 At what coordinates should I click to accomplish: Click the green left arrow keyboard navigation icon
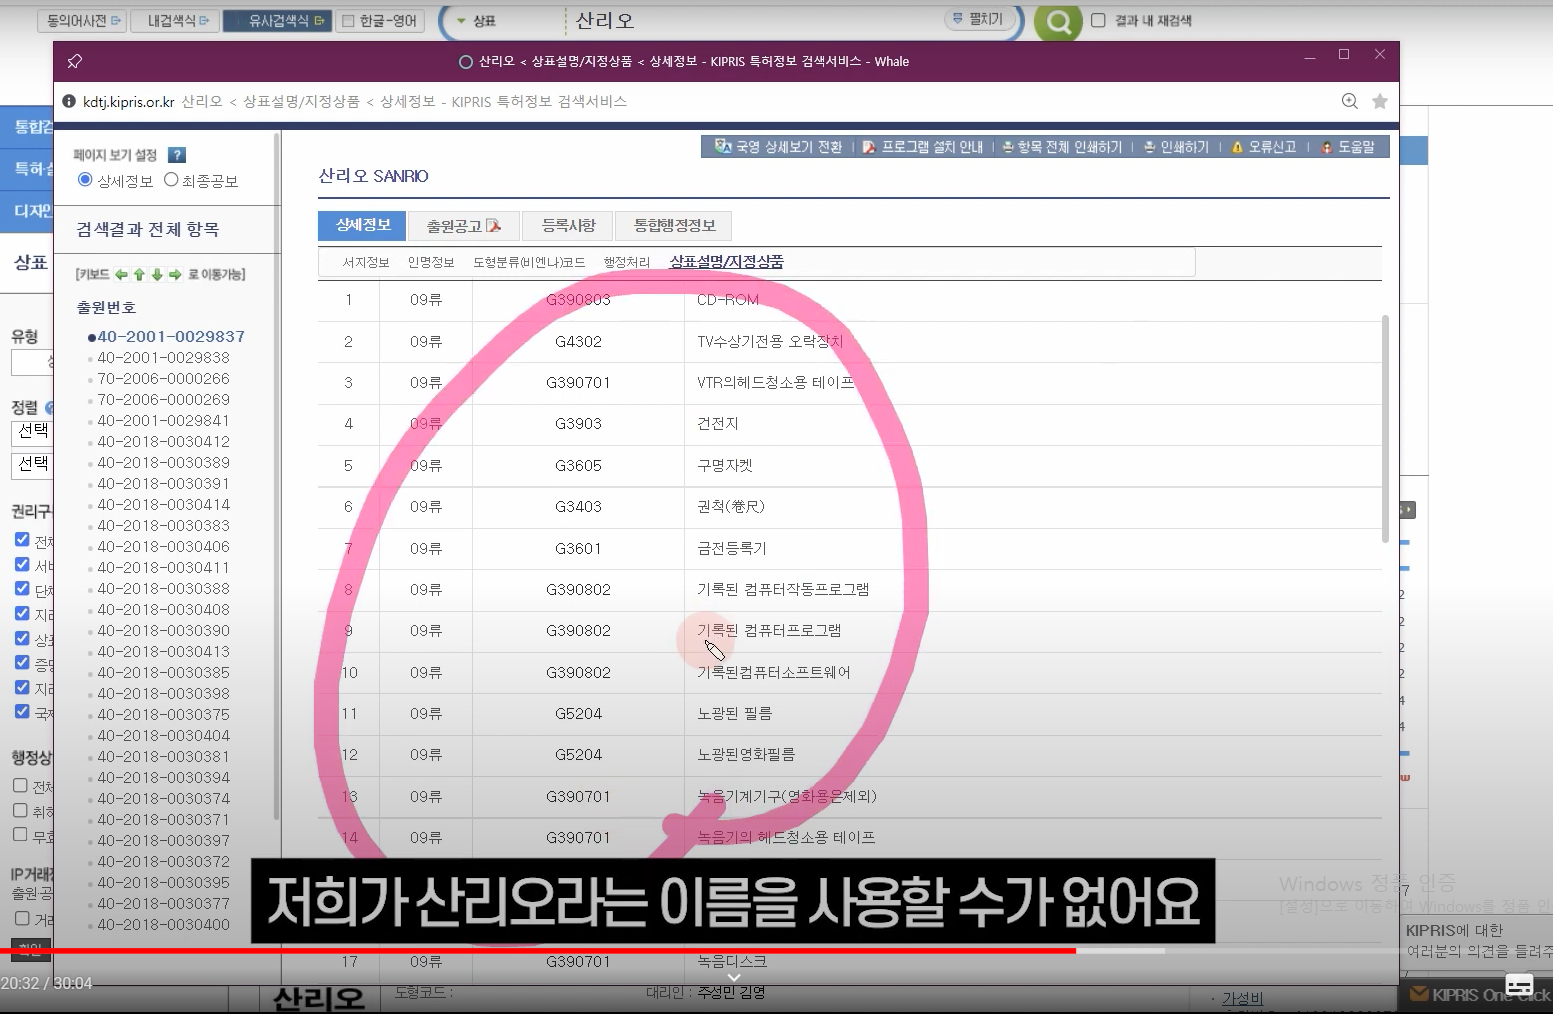pyautogui.click(x=121, y=274)
